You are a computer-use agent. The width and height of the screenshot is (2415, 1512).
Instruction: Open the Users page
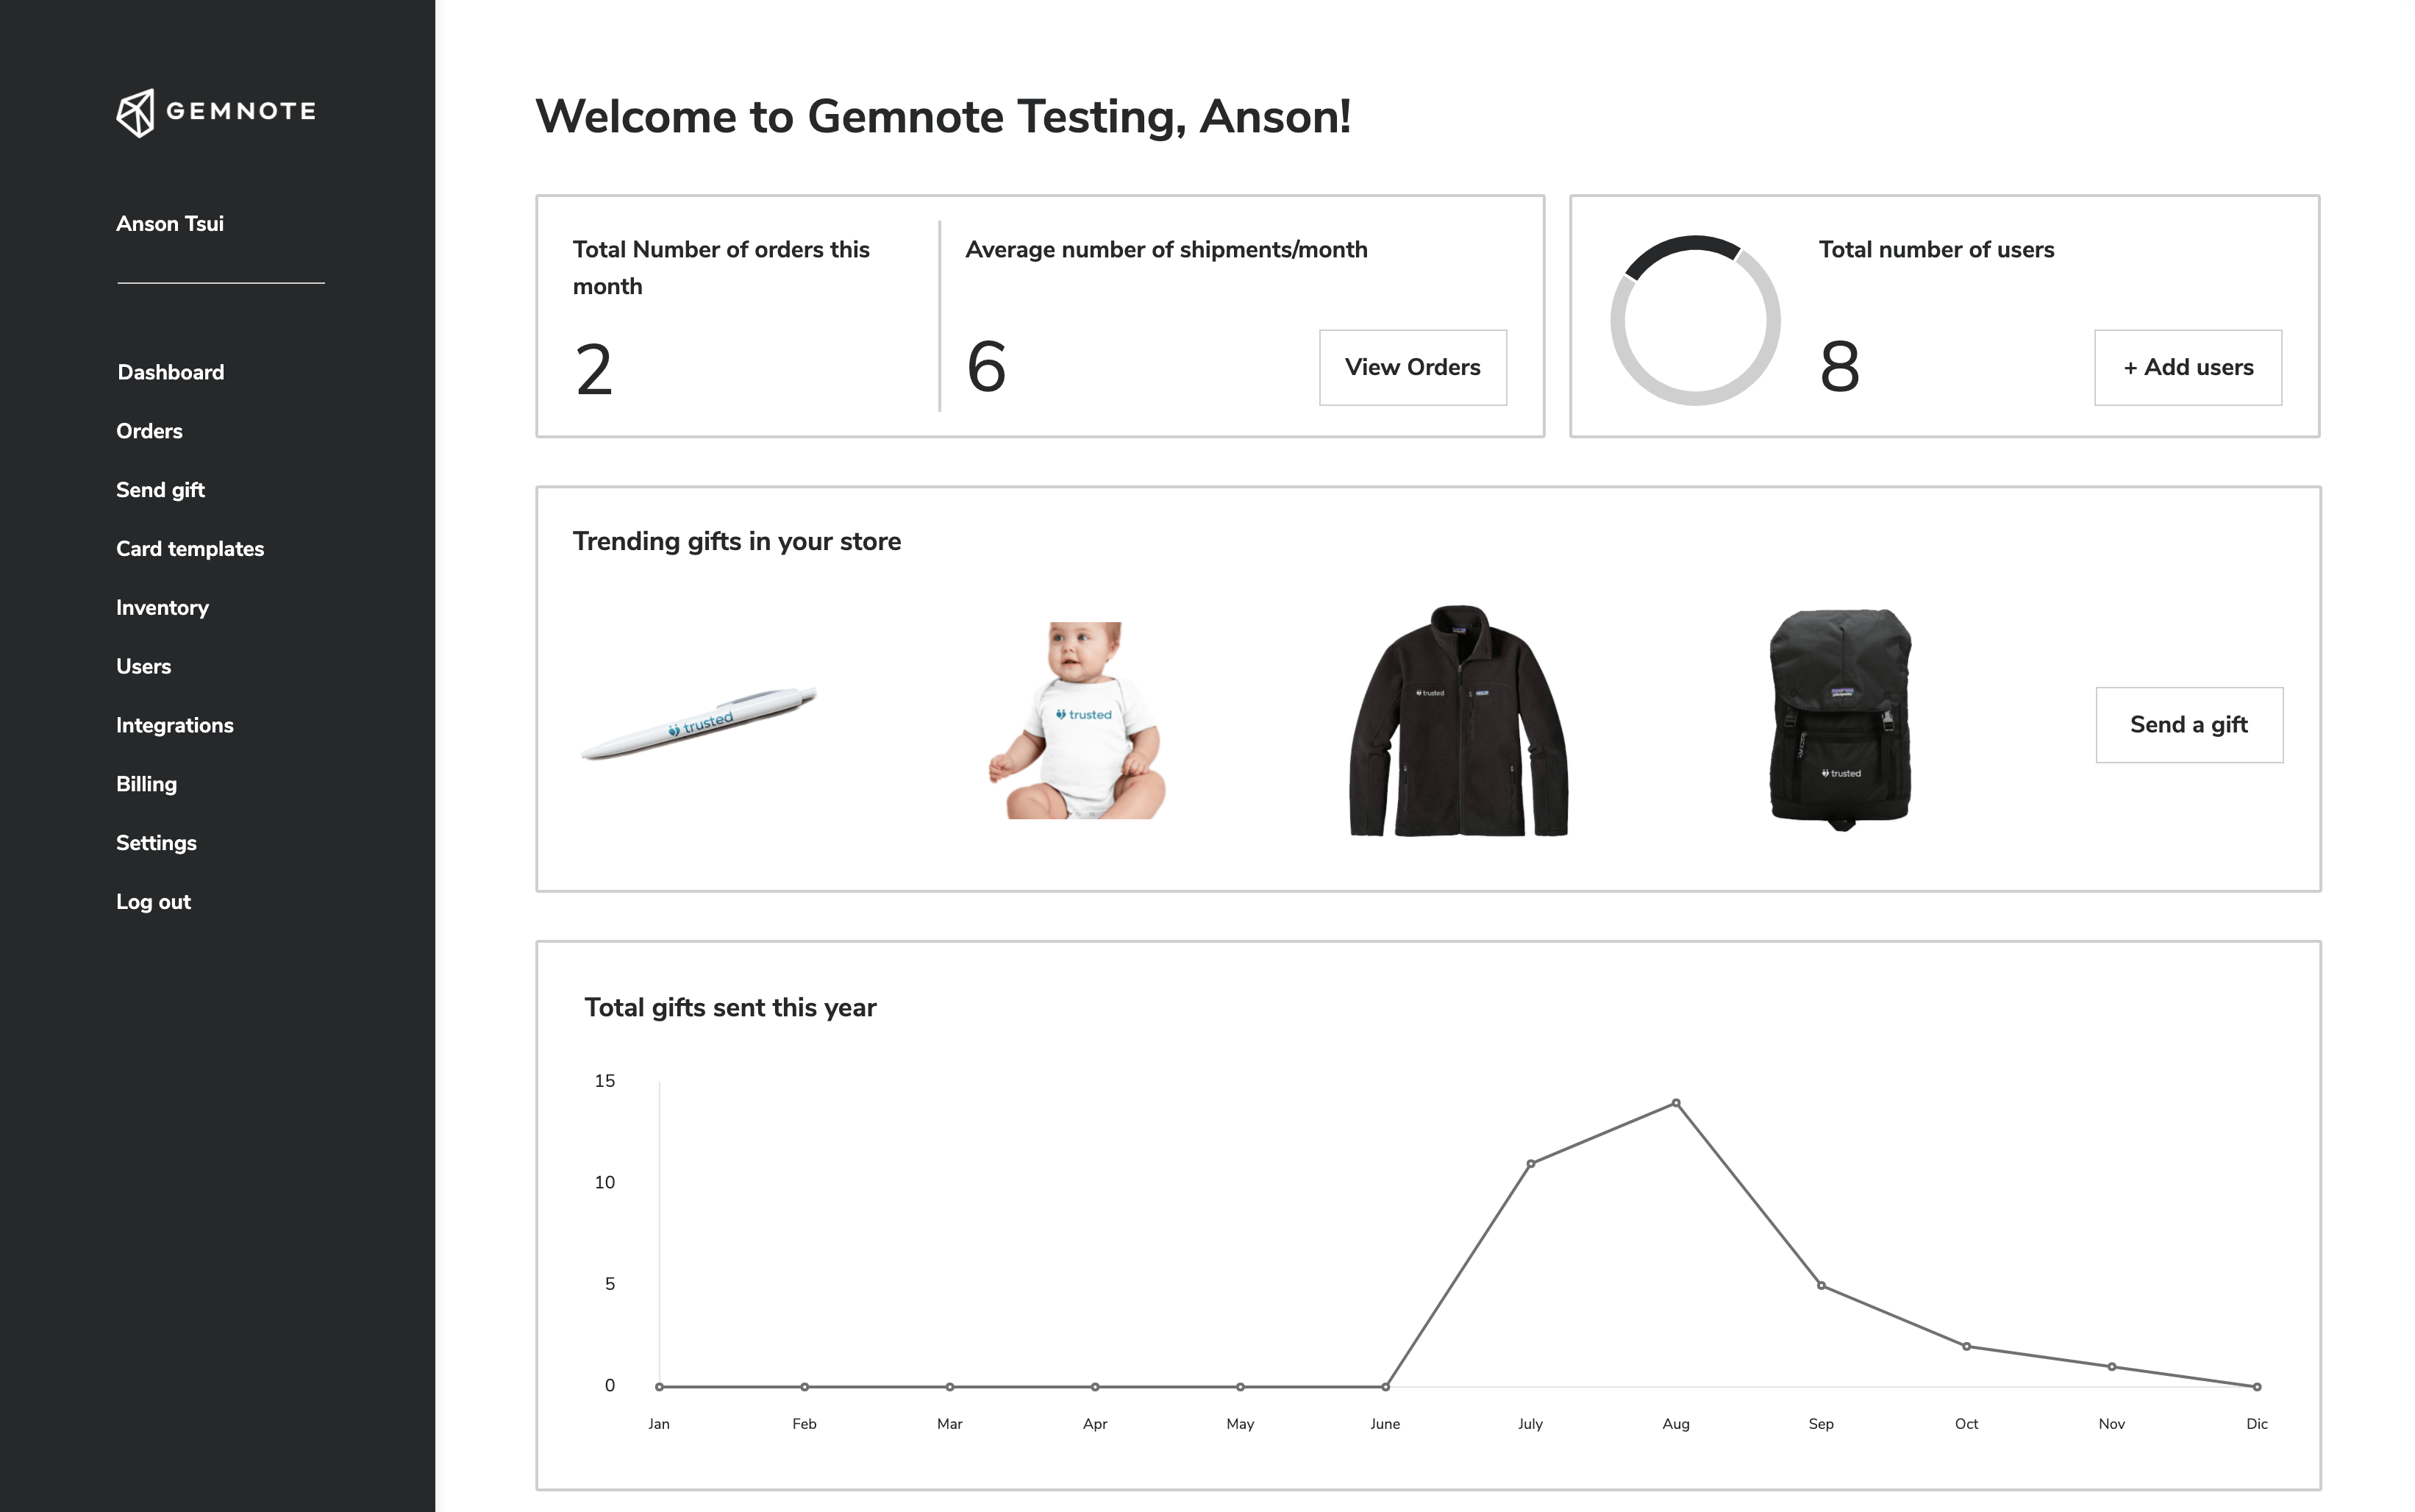tap(143, 666)
